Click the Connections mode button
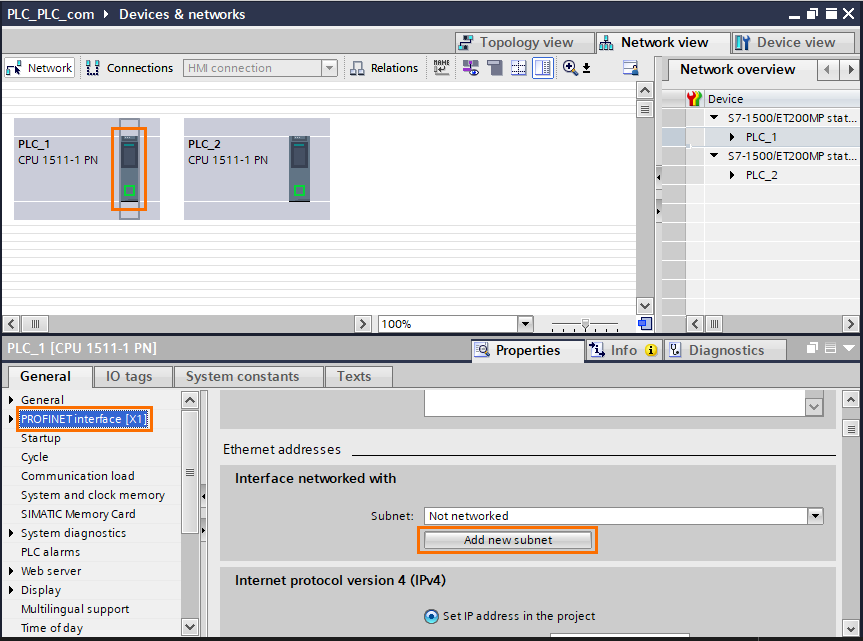 (x=130, y=68)
